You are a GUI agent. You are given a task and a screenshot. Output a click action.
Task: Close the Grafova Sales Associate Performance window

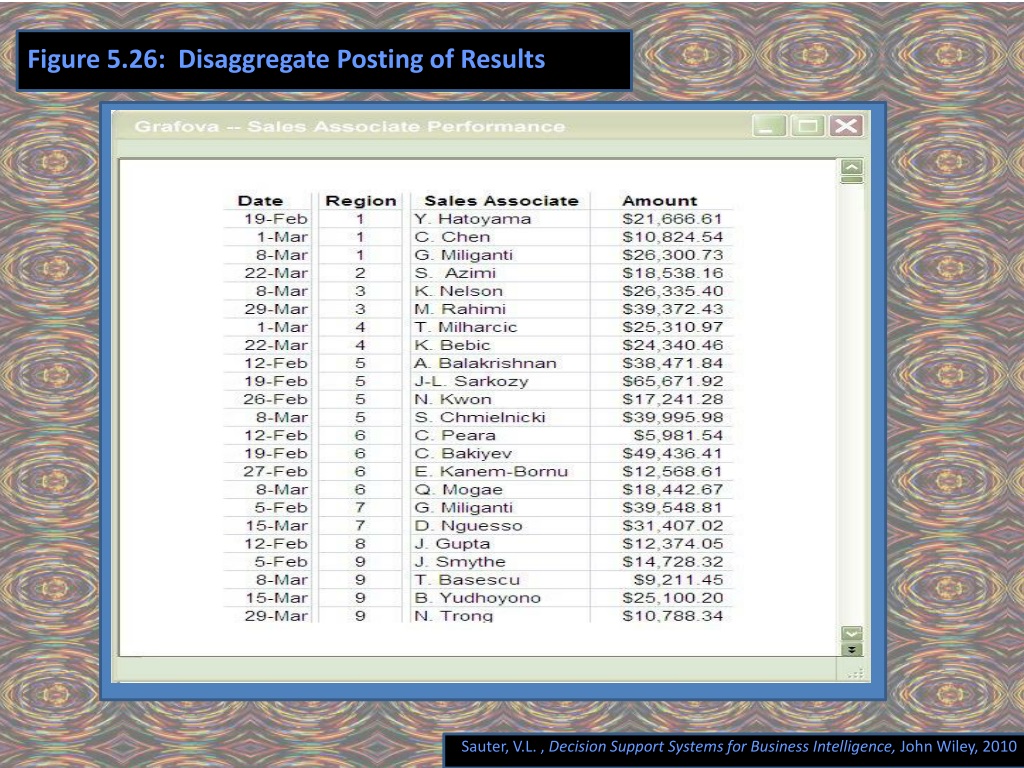tap(846, 125)
